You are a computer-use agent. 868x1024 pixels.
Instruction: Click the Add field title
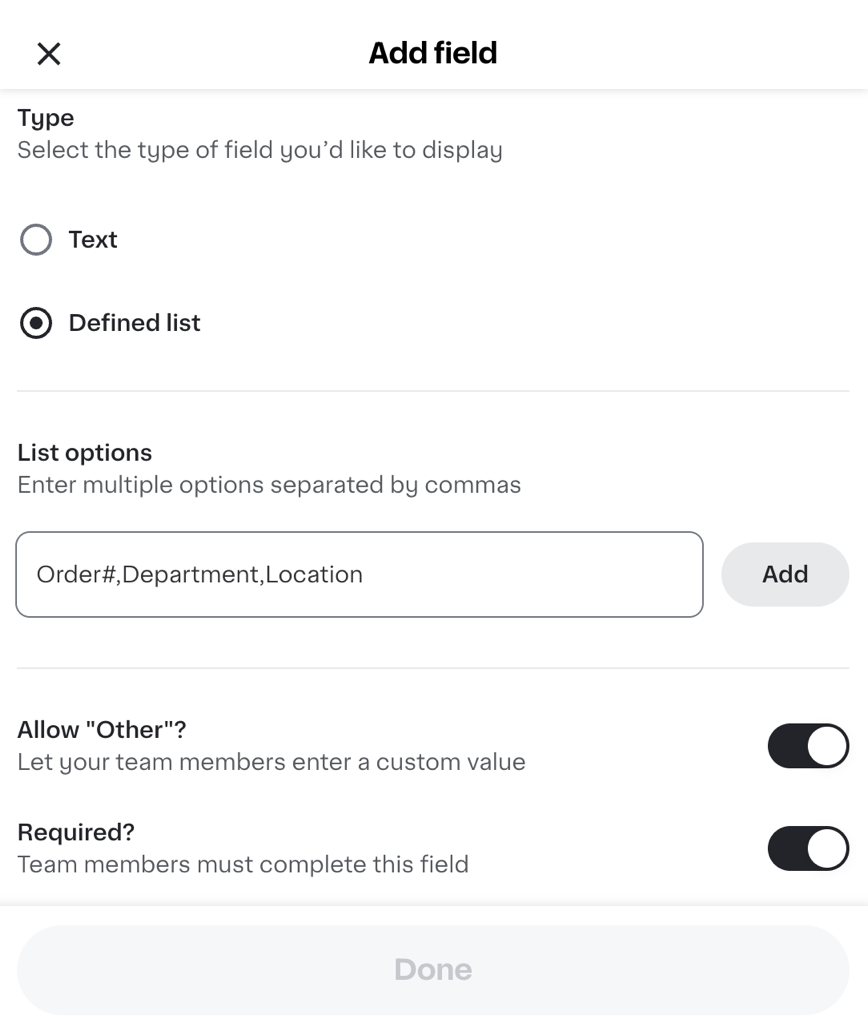coord(433,52)
